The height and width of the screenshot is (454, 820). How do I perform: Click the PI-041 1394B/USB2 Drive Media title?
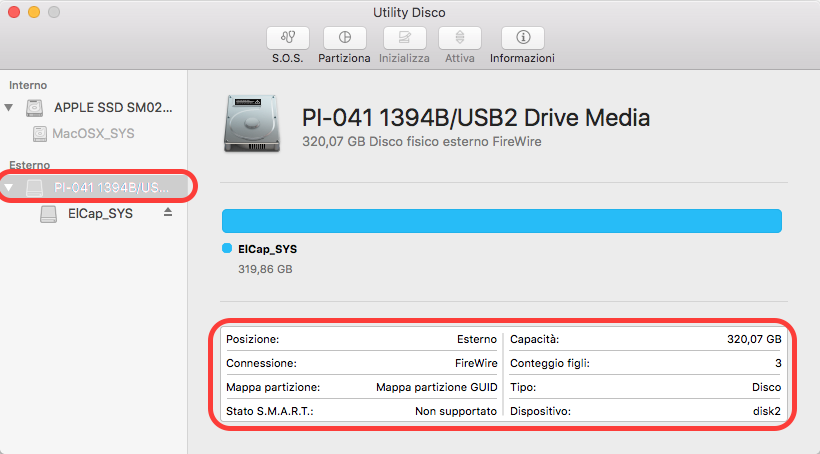pyautogui.click(x=476, y=118)
